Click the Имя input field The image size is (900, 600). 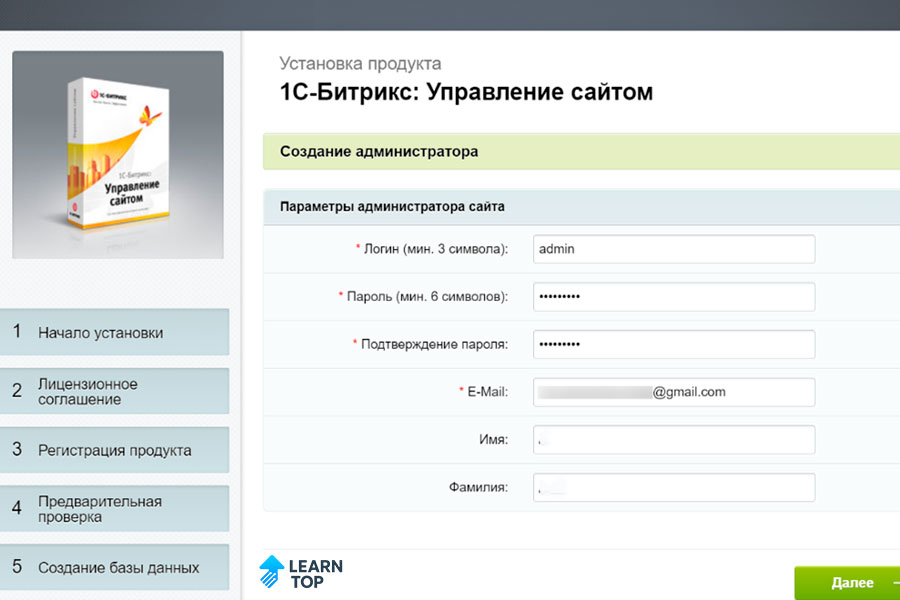coord(674,440)
